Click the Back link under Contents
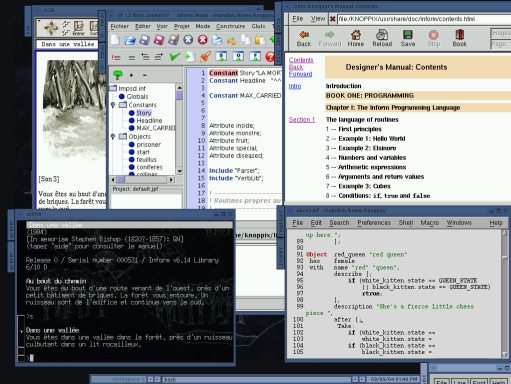 [x=296, y=67]
